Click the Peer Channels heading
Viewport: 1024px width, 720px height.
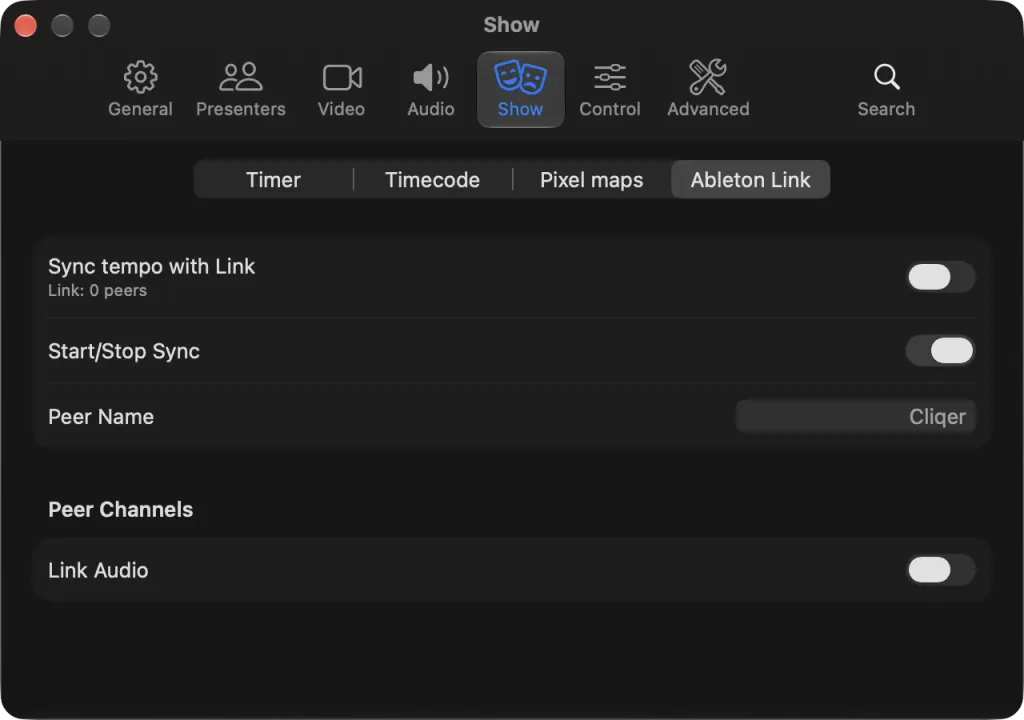click(121, 510)
